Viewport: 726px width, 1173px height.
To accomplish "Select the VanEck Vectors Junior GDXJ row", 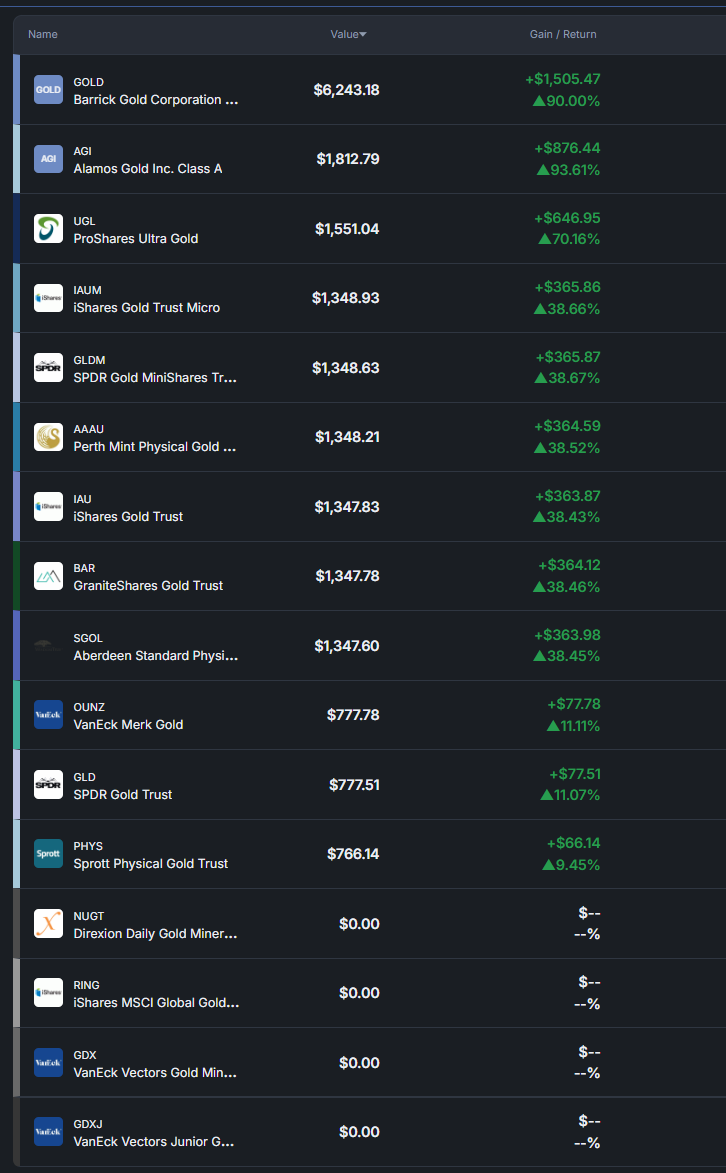I will point(372,1132).
